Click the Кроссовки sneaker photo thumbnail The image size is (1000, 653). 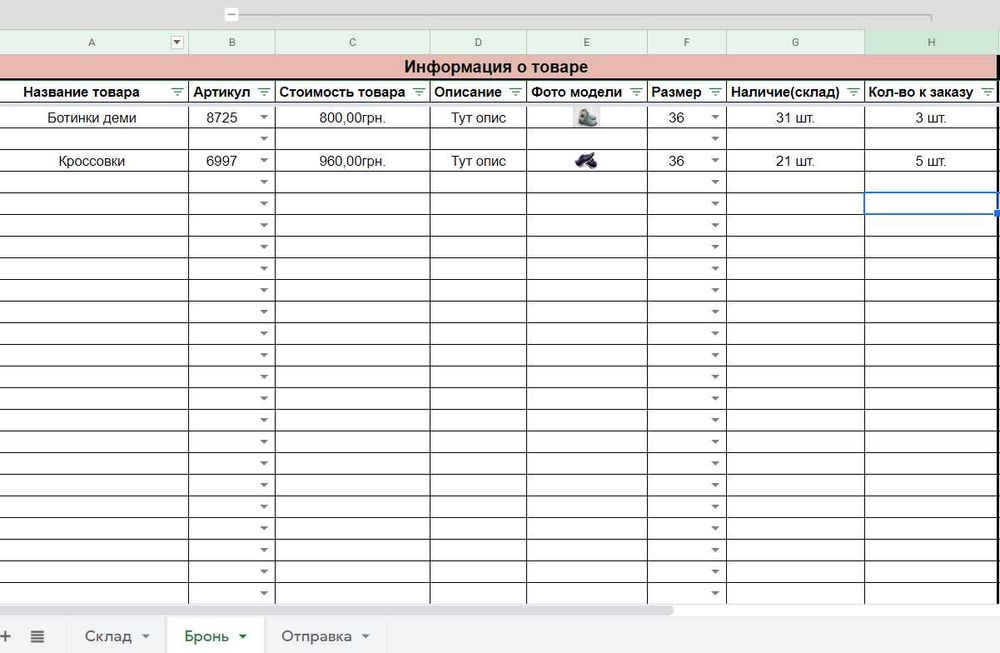586,161
